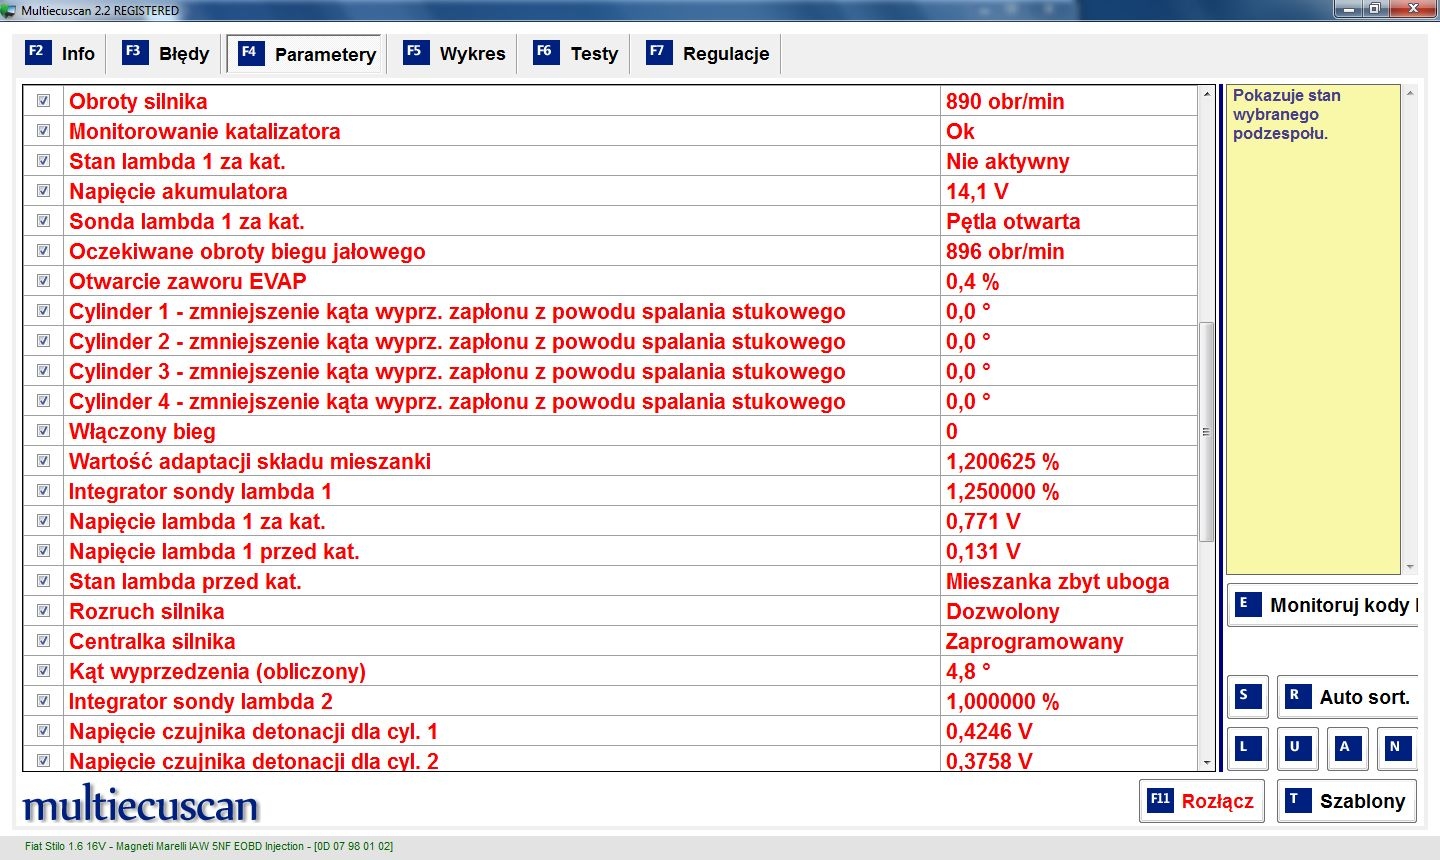Viewport: 1440px width, 860px height.
Task: Toggle Rozruch silnika checkbox
Action: tap(43, 611)
